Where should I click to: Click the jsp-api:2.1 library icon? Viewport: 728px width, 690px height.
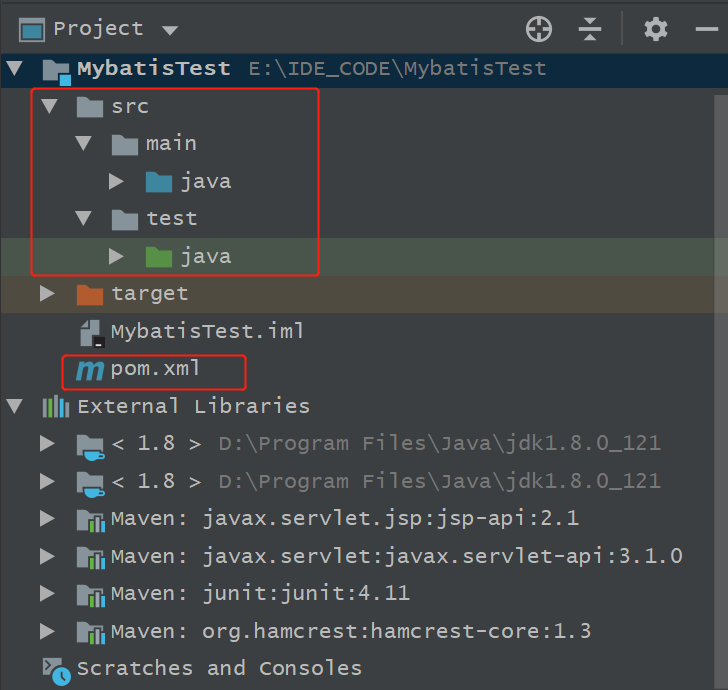pos(91,521)
